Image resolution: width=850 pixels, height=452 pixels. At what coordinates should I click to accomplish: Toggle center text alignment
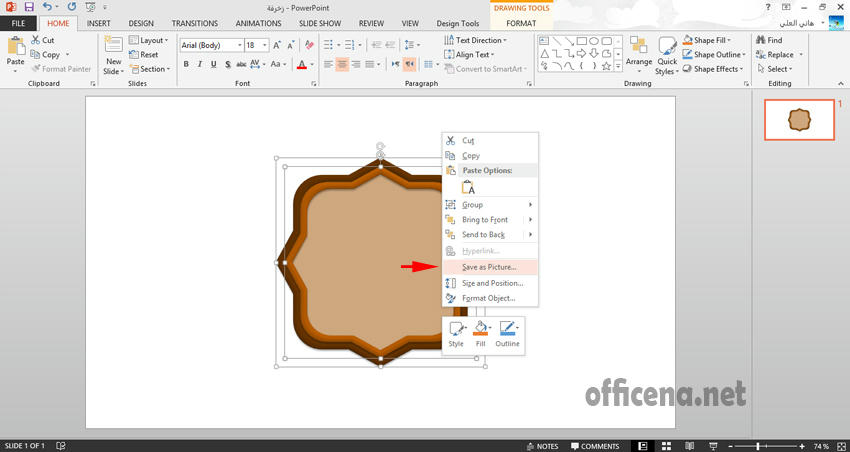[x=343, y=64]
